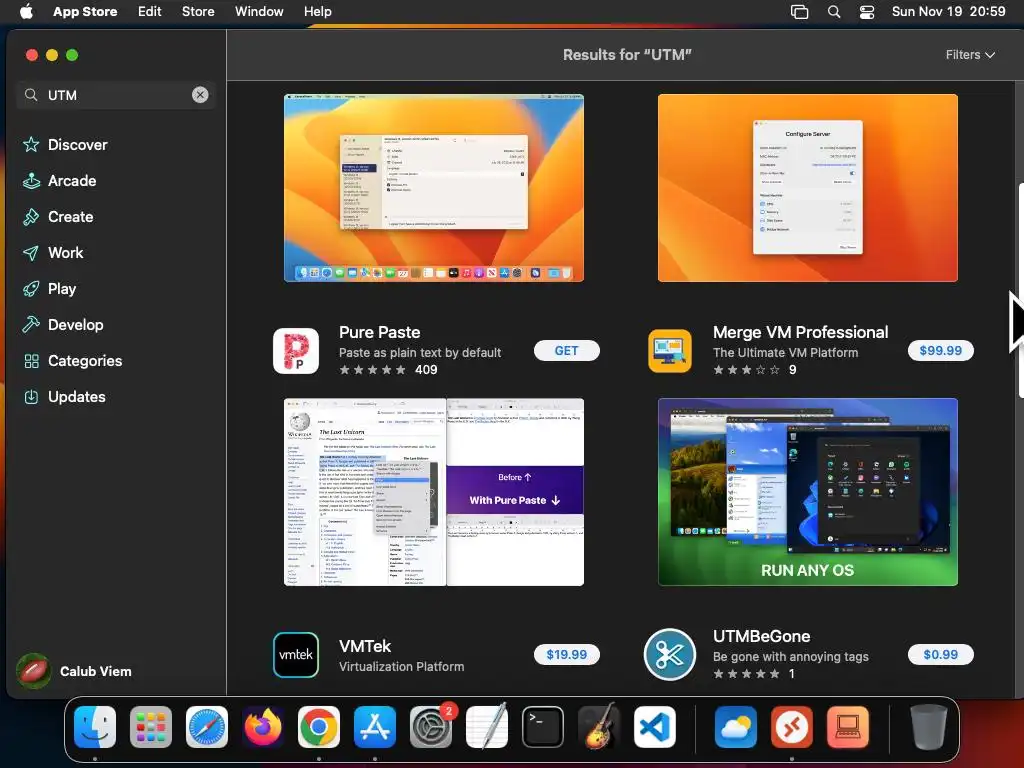Open the Develop category
Viewport: 1024px width, 768px height.
click(63, 325)
